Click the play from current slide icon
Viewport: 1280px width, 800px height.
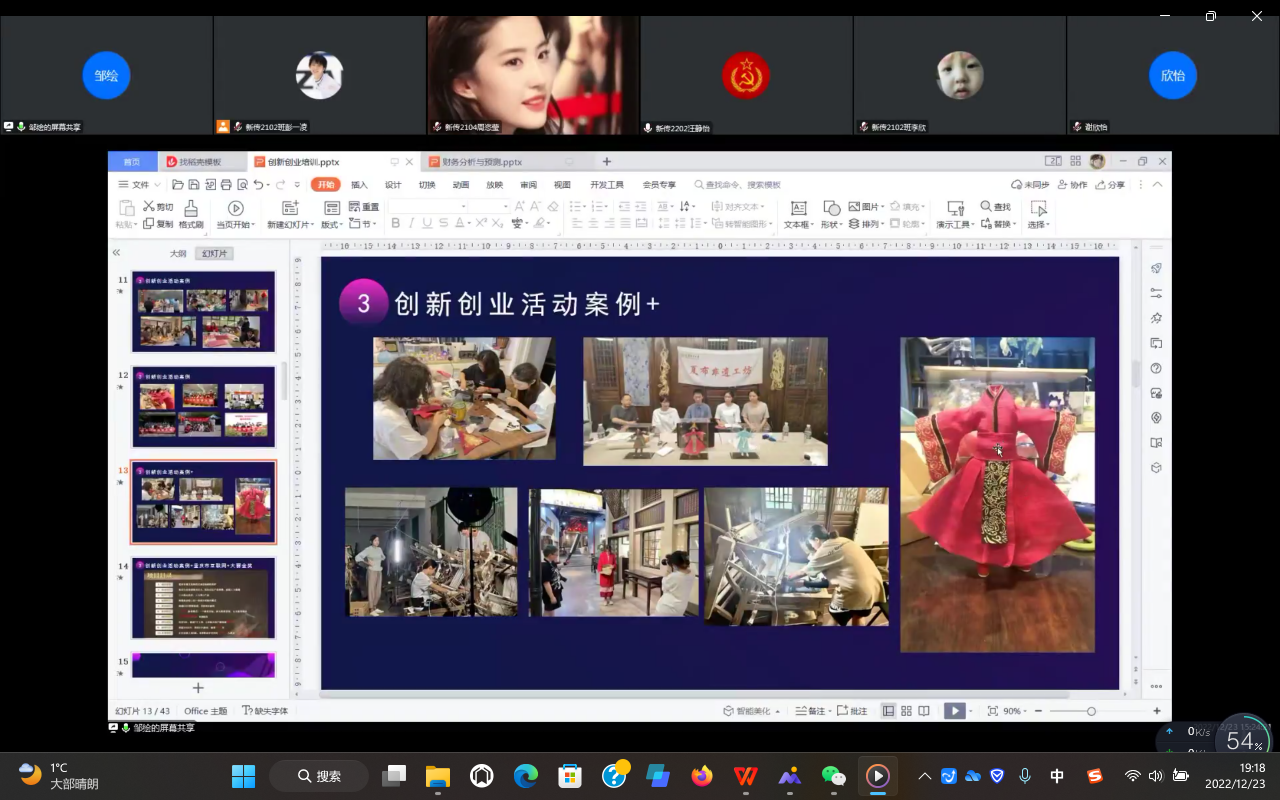(x=236, y=208)
